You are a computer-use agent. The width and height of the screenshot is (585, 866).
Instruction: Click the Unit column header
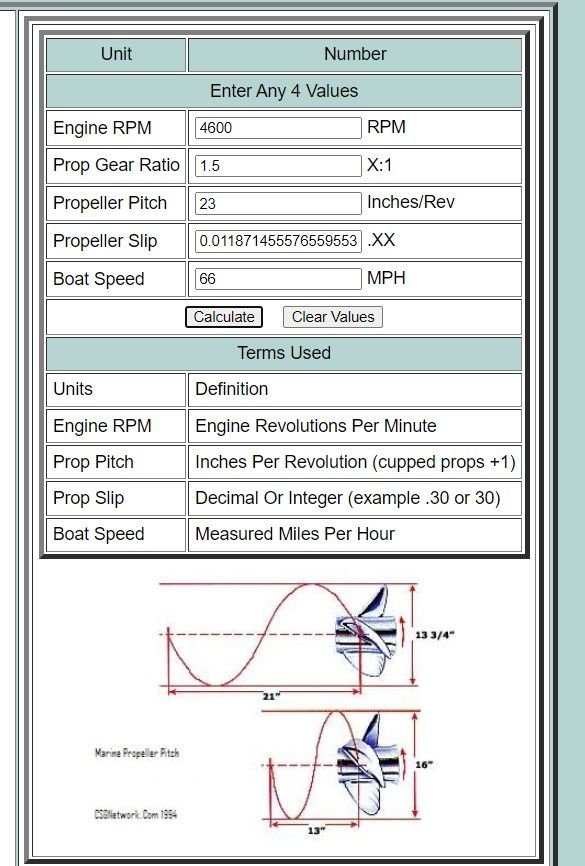[x=116, y=54]
